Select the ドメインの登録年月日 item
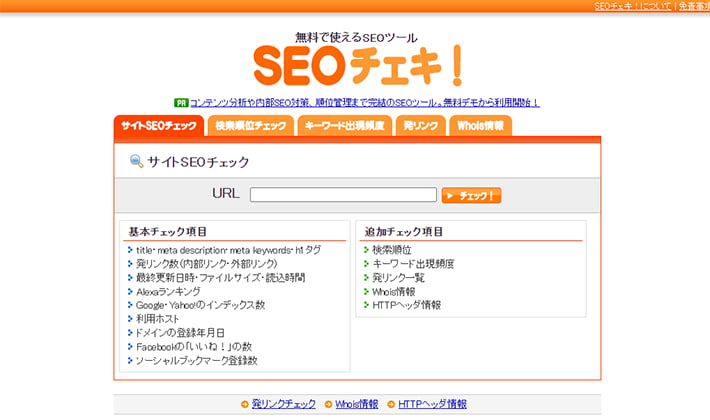 [x=180, y=333]
